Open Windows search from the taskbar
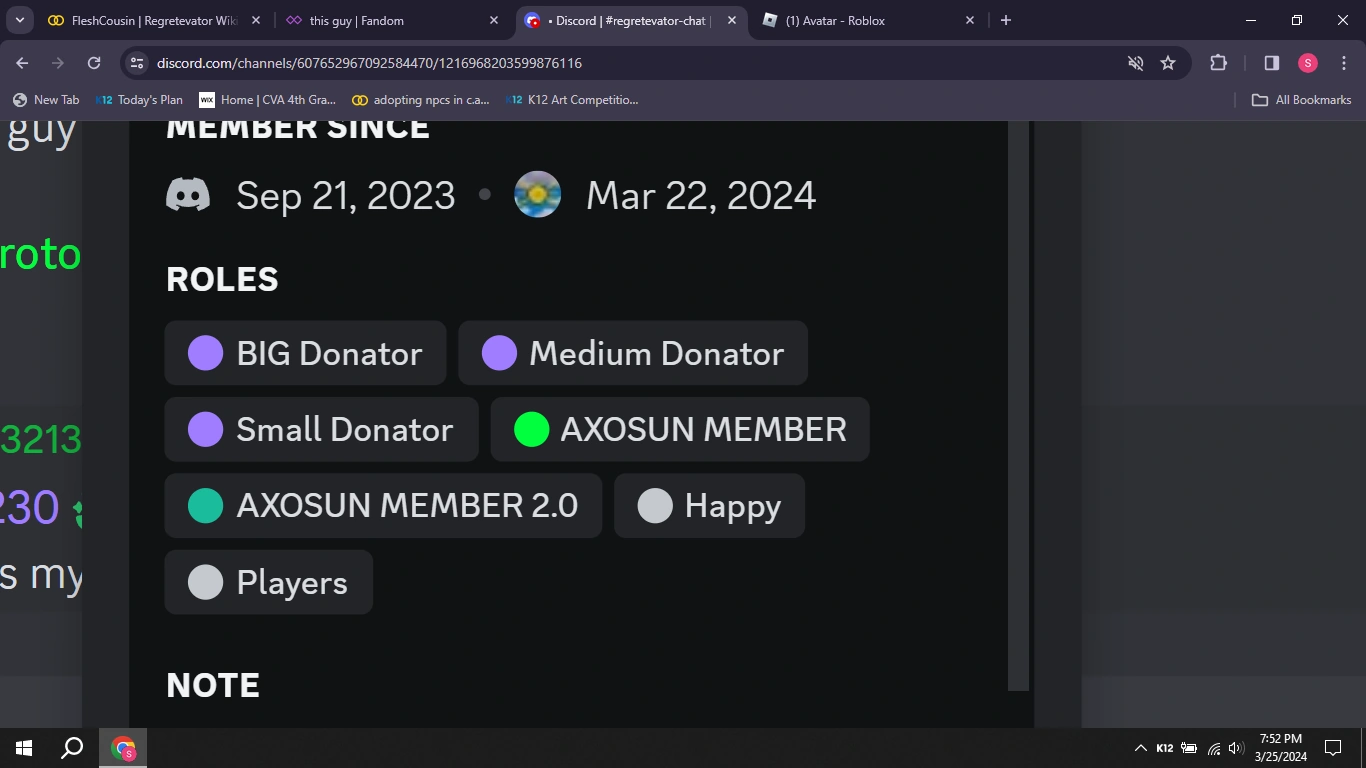Viewport: 1366px width, 768px height. [x=70, y=747]
